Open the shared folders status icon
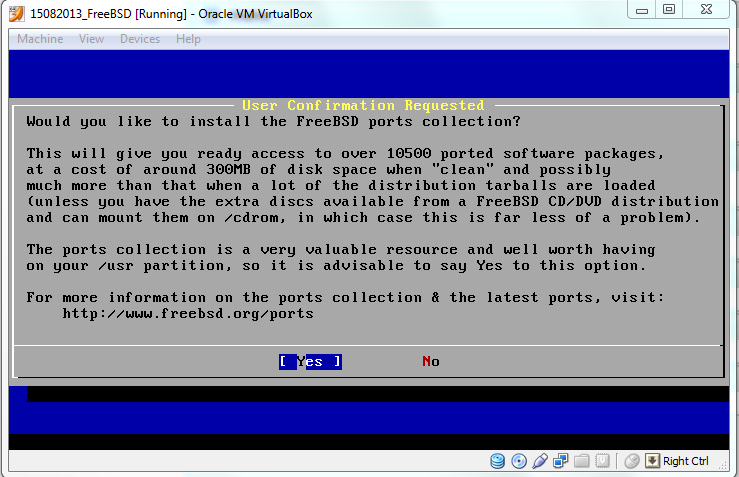Screen dimensions: 739x477 click(x=581, y=461)
